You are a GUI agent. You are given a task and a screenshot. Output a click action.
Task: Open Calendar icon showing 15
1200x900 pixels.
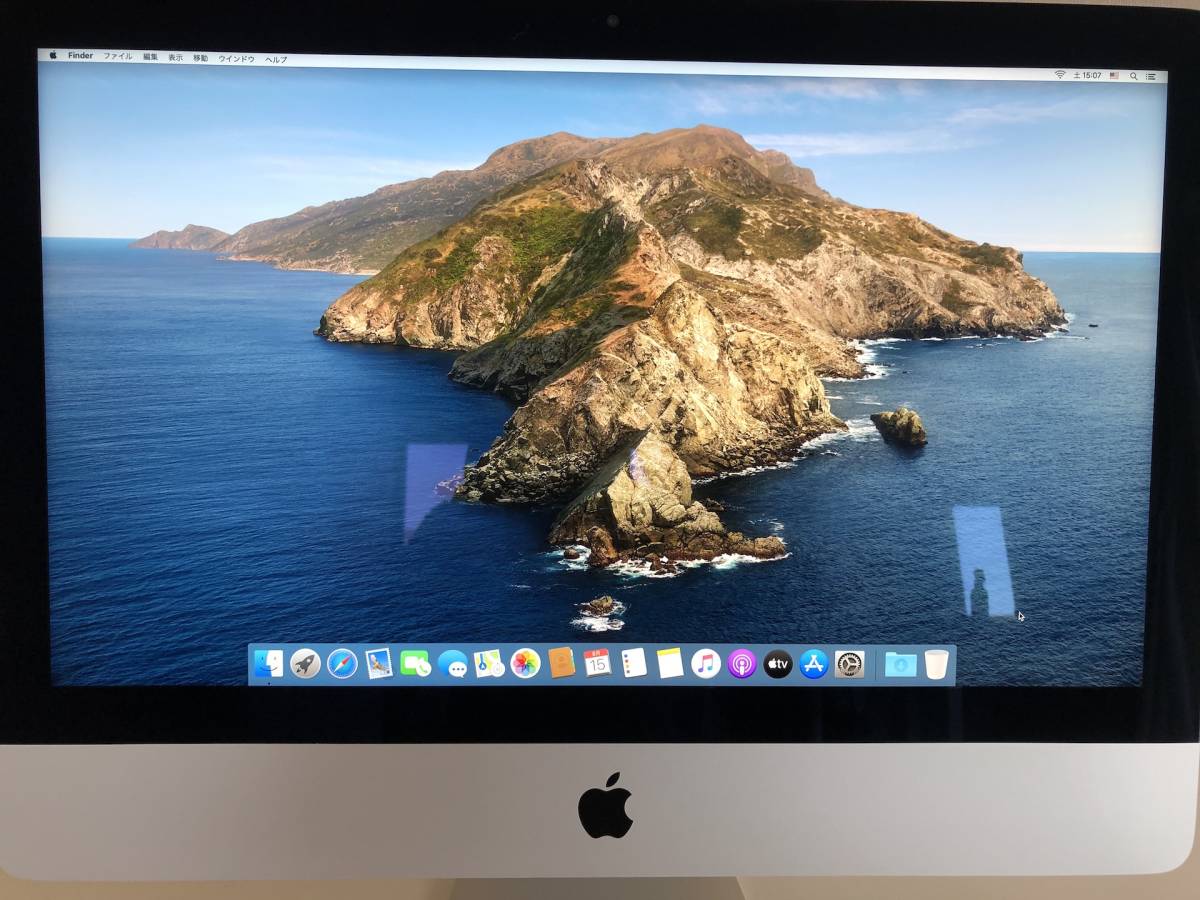[598, 663]
